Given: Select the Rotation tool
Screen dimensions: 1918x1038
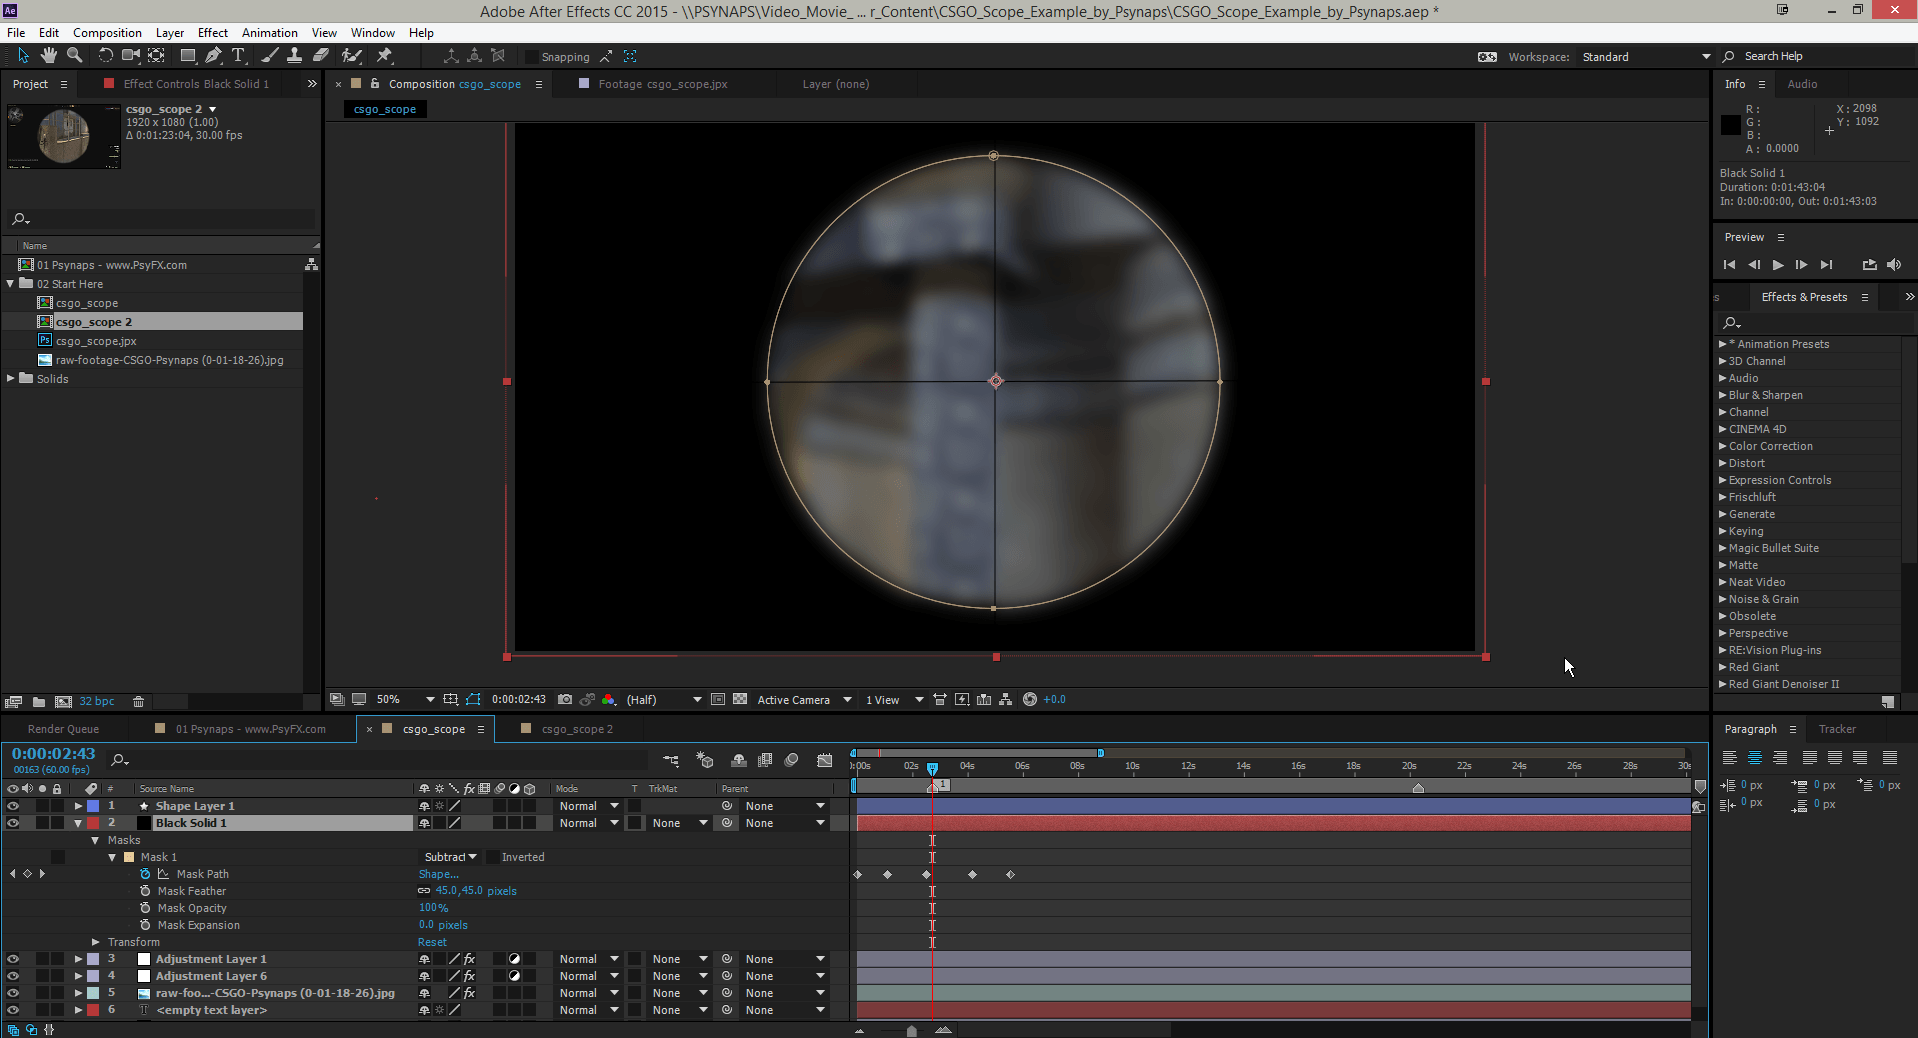Looking at the screenshot, I should pos(105,56).
